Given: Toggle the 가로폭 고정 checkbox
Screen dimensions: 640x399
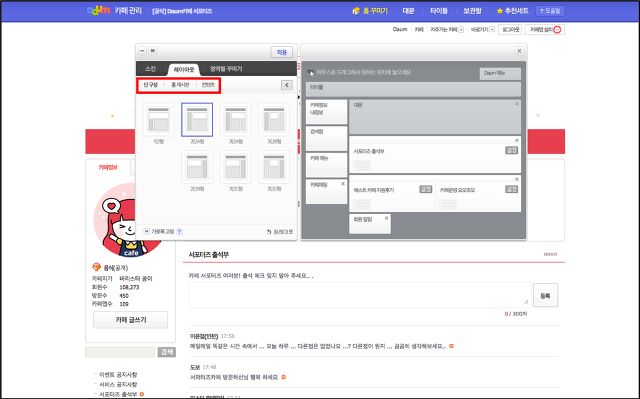Looking at the screenshot, I should [147, 231].
